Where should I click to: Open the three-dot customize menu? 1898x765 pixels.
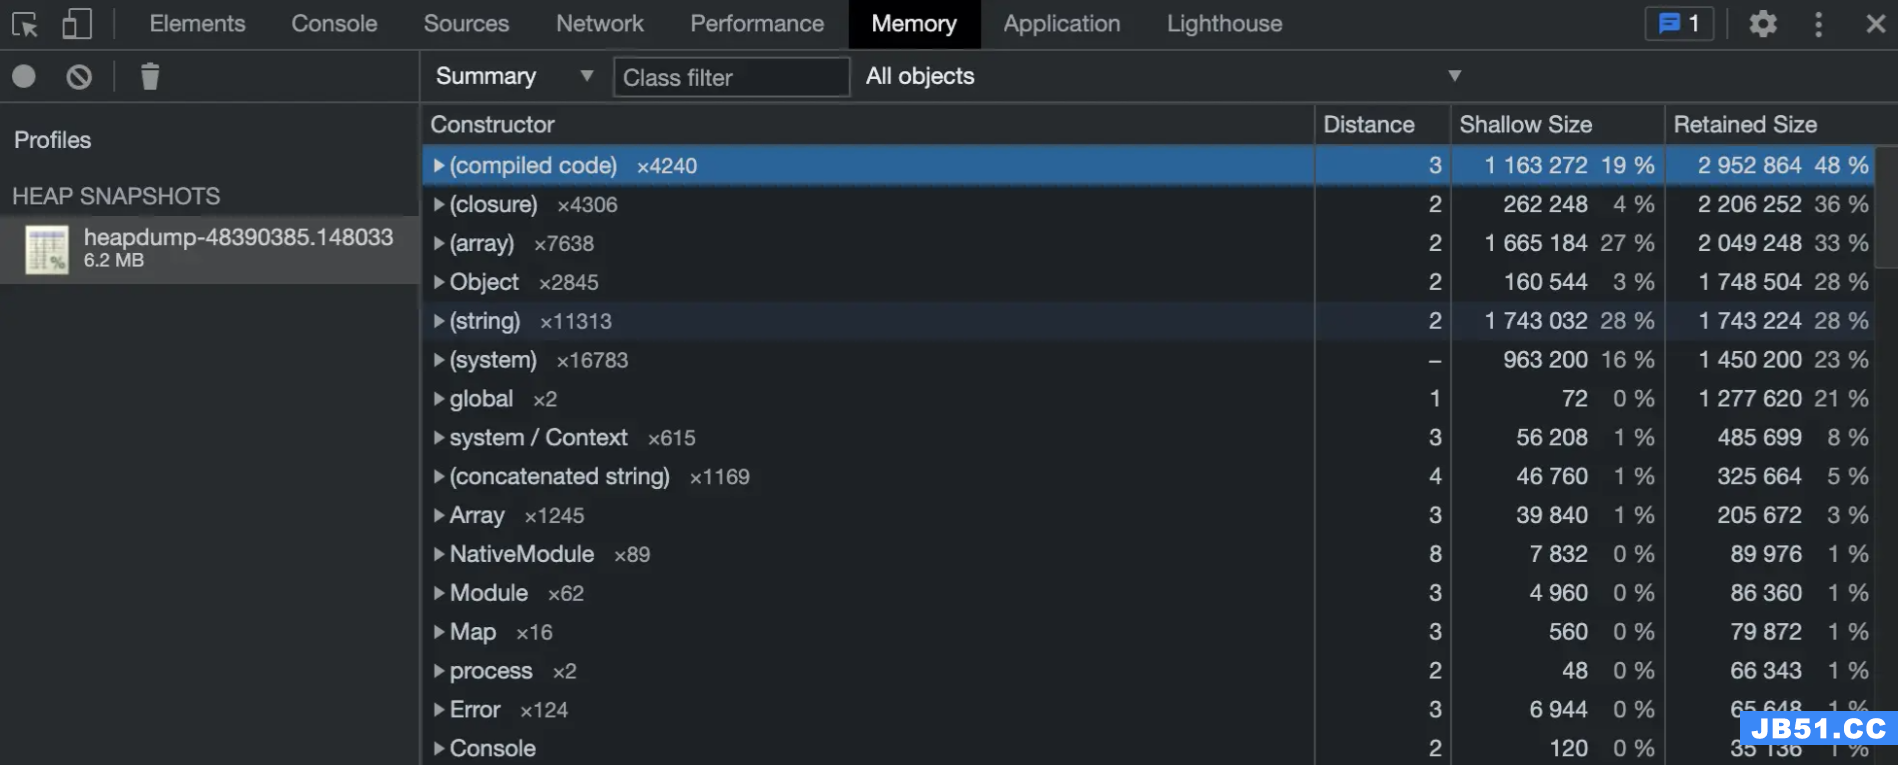coord(1818,24)
